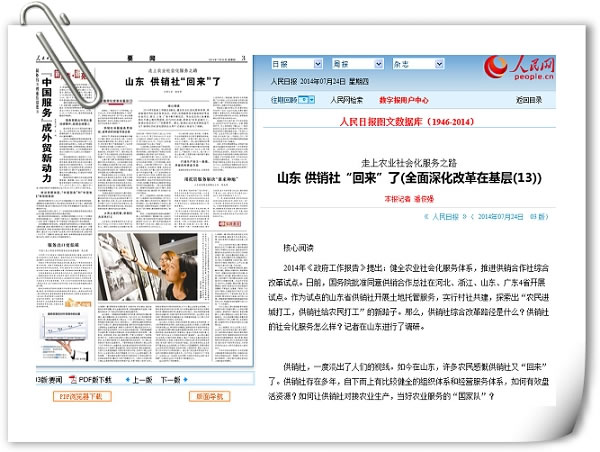This screenshot has height=452, width=600.
Task: Click the previous page arrow before 上一版
Action: (x=128, y=380)
